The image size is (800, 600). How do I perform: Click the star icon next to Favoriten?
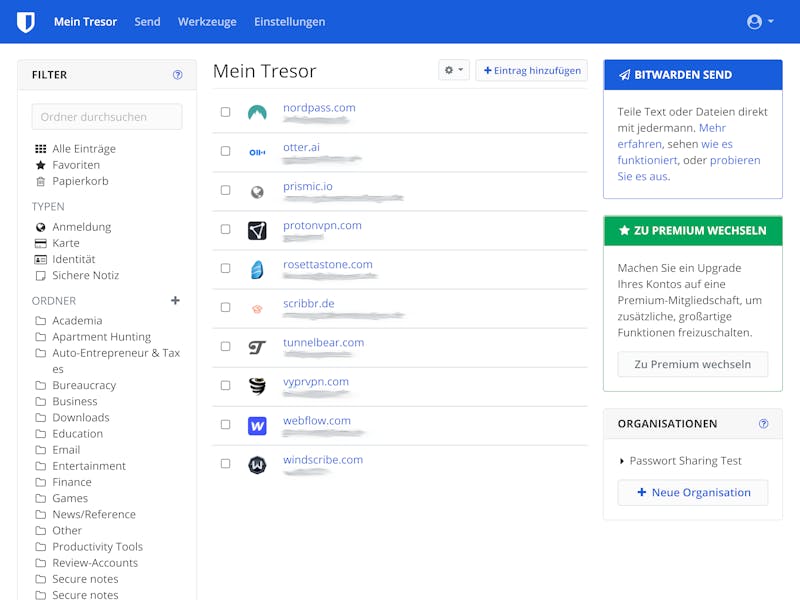pyautogui.click(x=40, y=165)
